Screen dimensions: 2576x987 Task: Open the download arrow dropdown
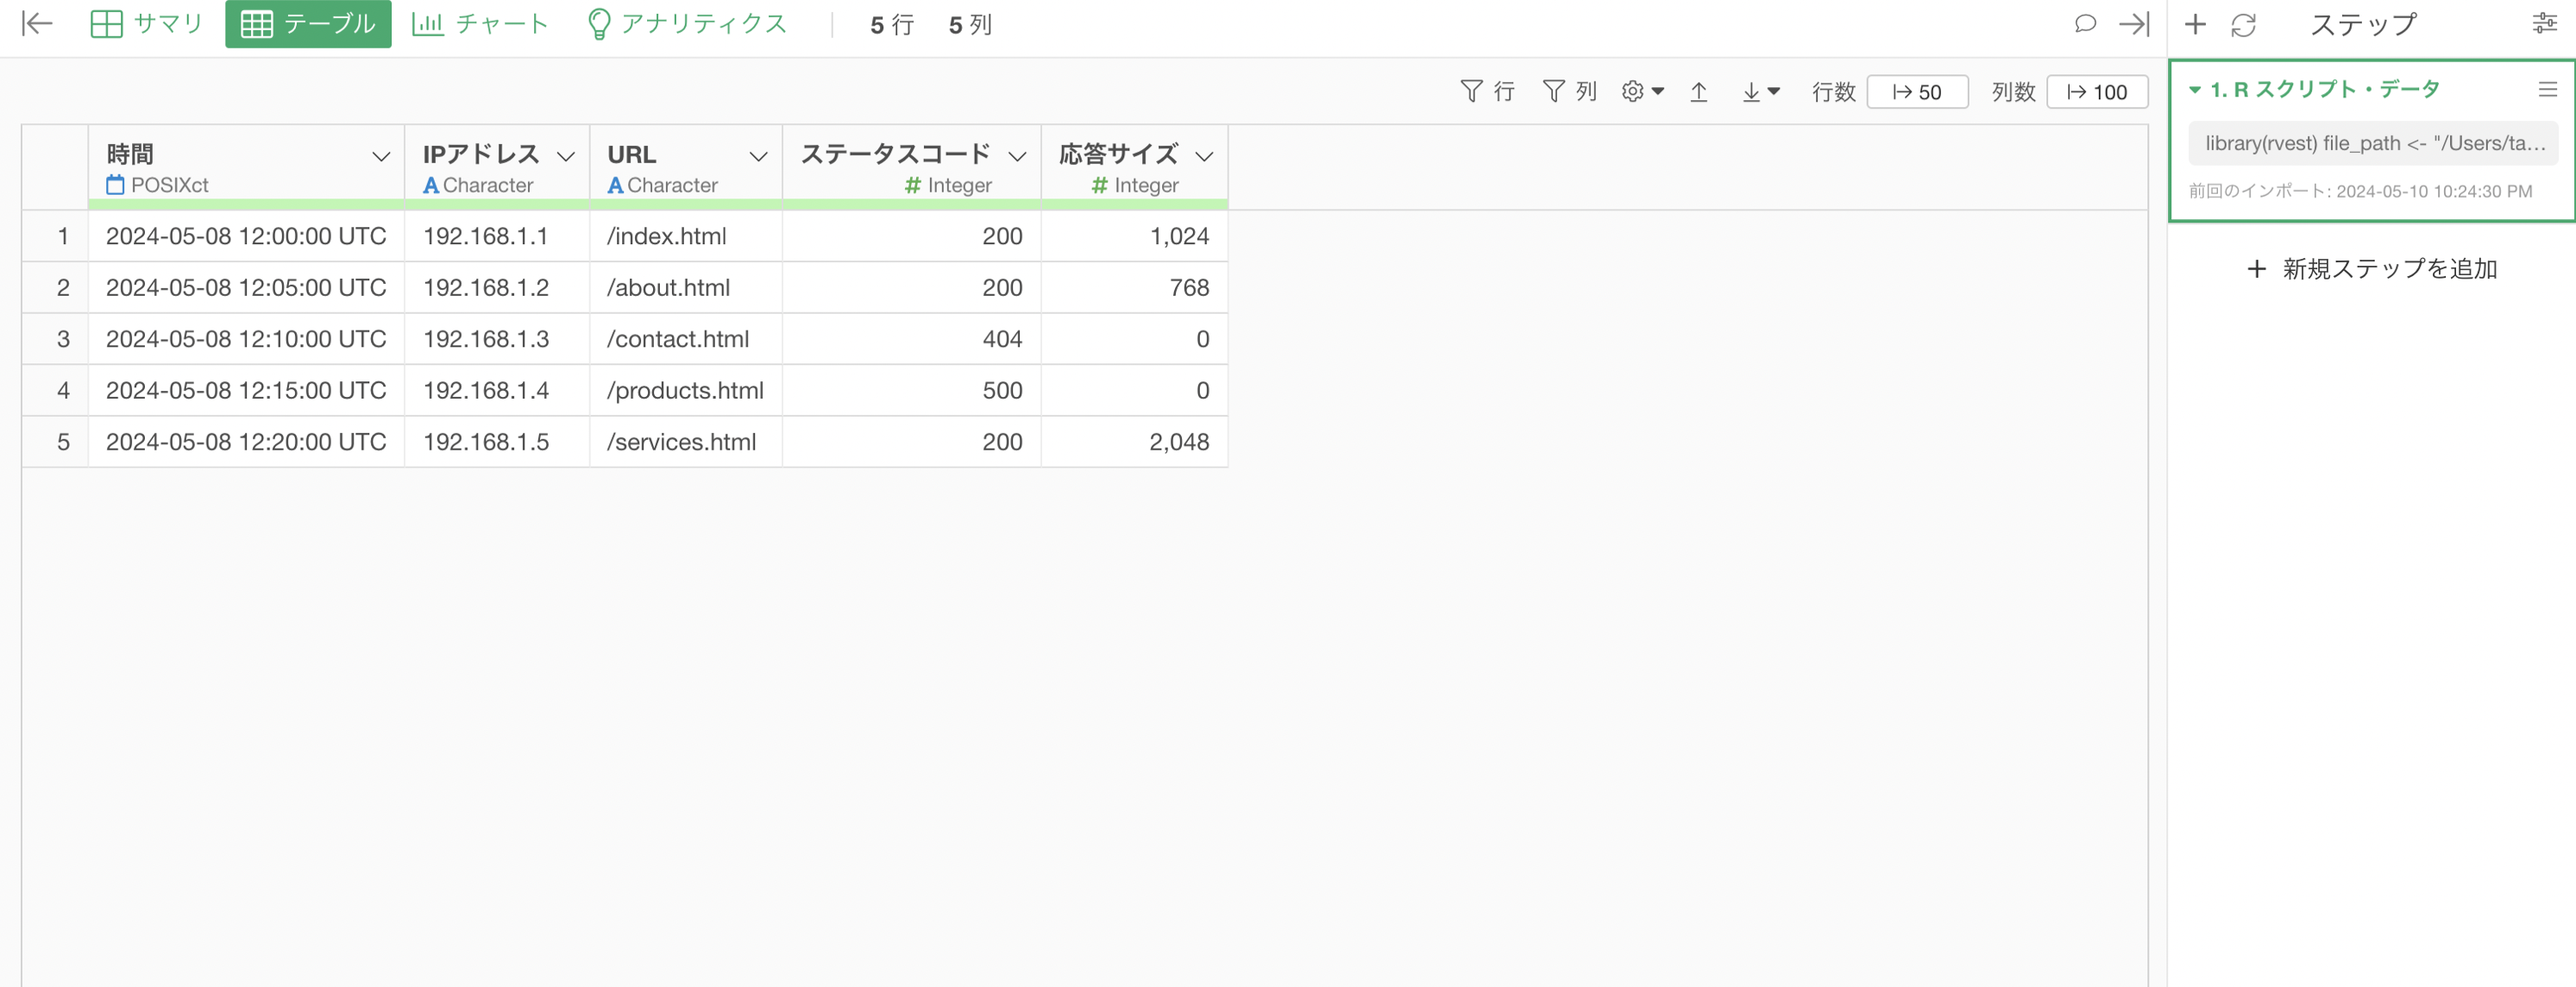tap(1760, 92)
